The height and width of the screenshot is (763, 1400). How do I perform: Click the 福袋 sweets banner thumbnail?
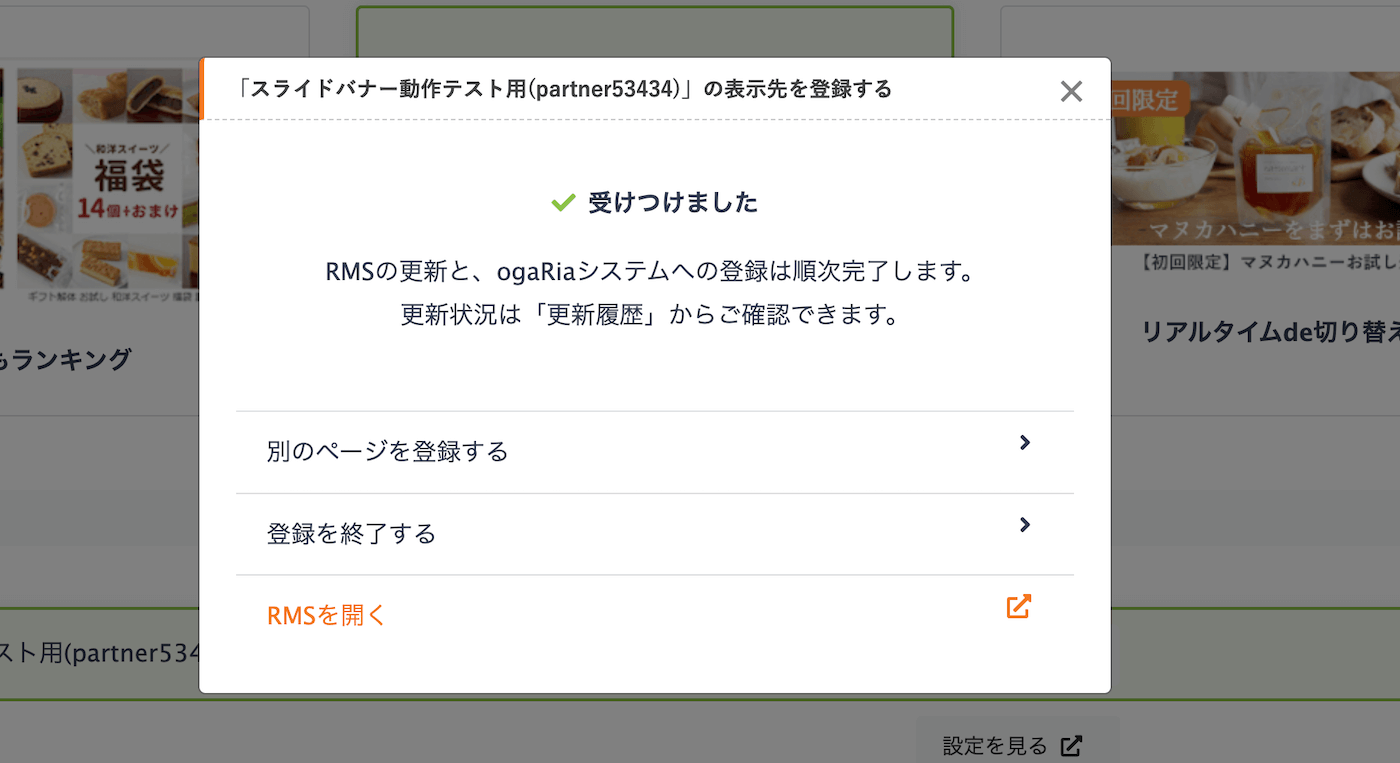click(99, 179)
